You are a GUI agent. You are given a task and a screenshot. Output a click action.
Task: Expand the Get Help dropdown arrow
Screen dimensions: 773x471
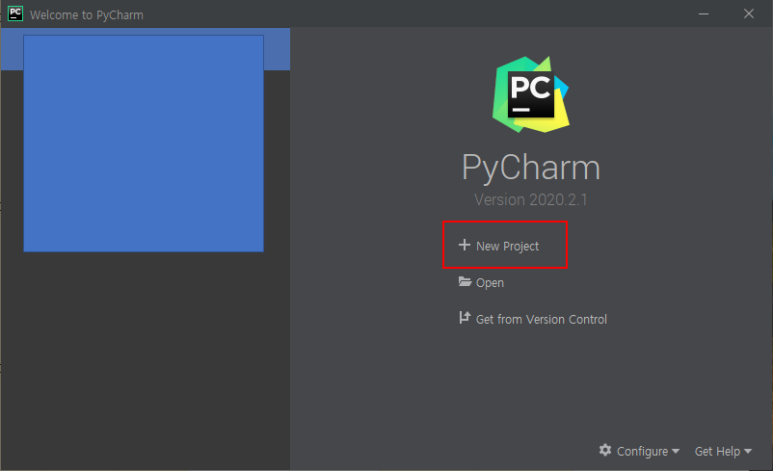click(748, 451)
